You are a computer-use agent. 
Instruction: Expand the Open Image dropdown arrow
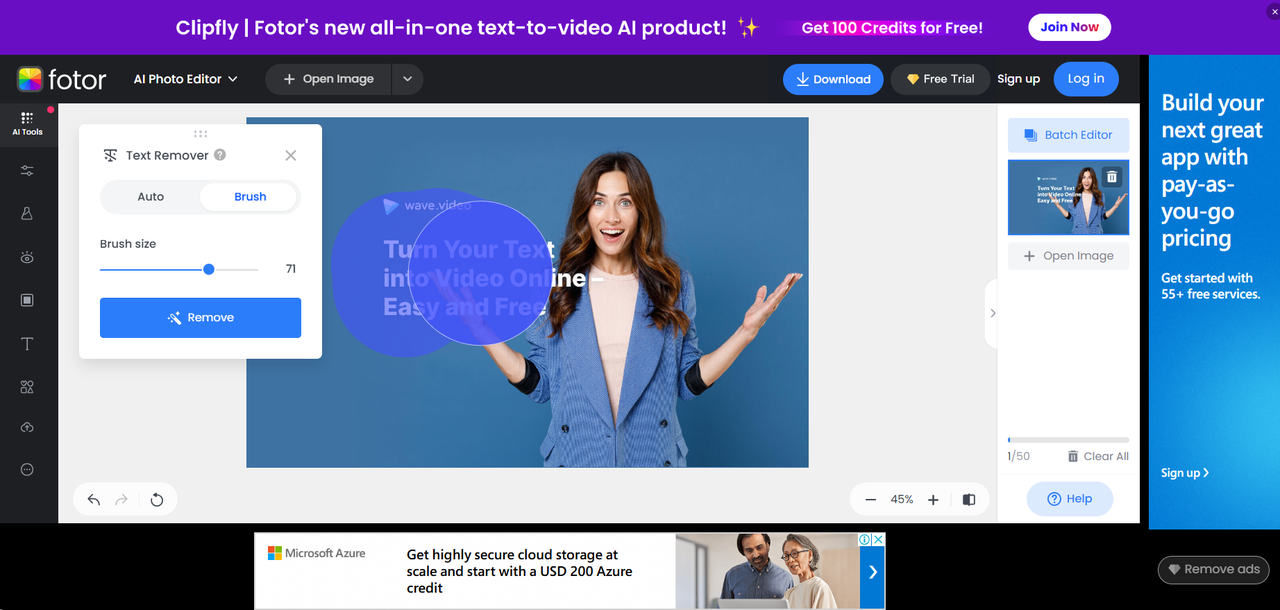click(x=407, y=79)
